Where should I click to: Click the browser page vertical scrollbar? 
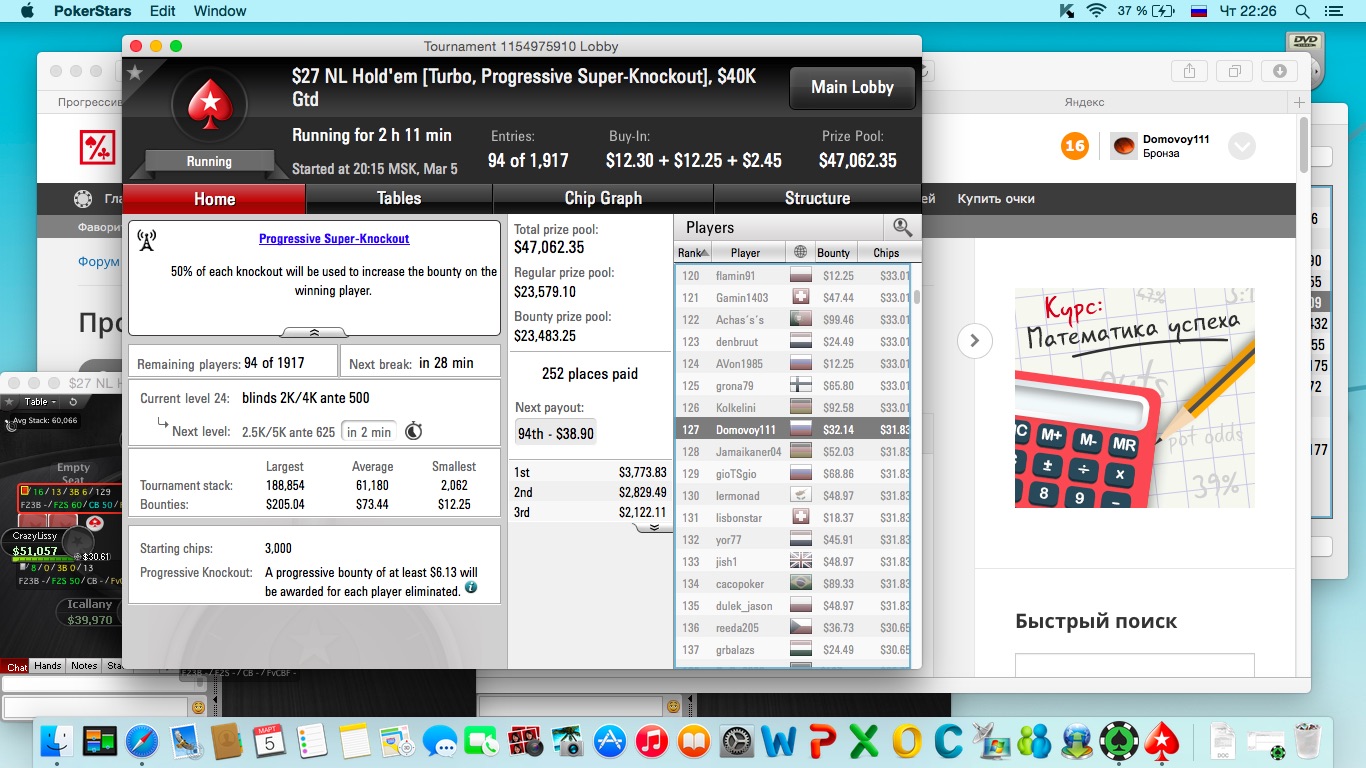(x=1304, y=145)
